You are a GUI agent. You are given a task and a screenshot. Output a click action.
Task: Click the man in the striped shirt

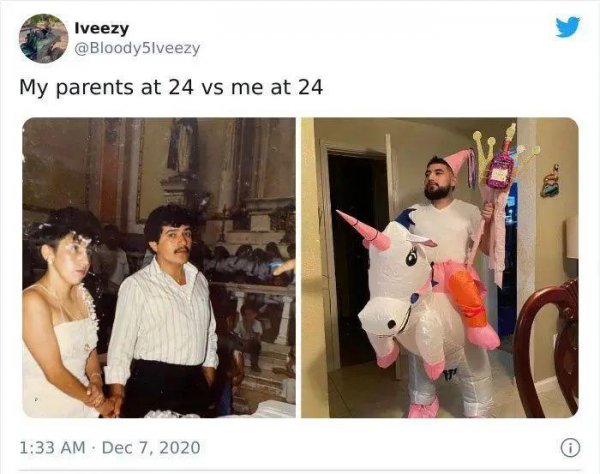[164, 310]
